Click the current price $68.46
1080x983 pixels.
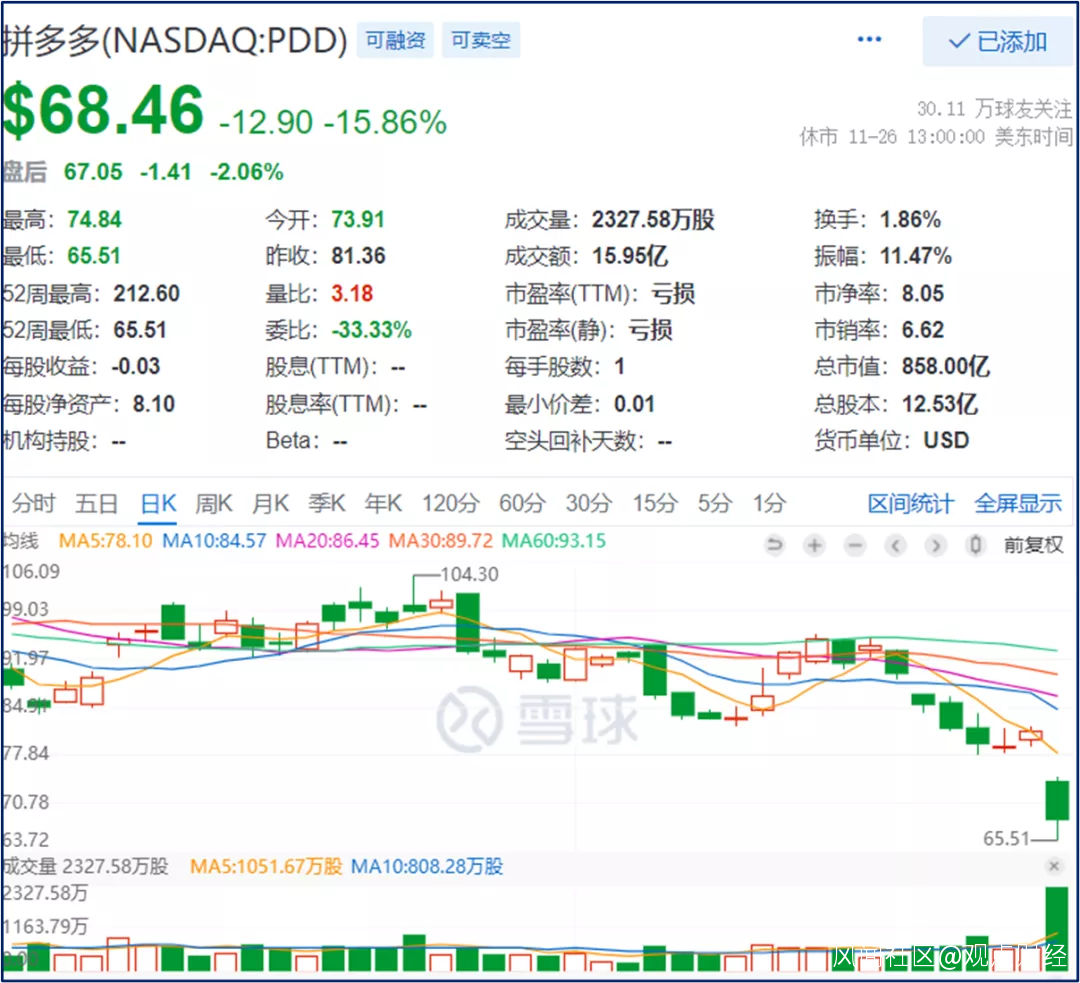pyautogui.click(x=103, y=110)
